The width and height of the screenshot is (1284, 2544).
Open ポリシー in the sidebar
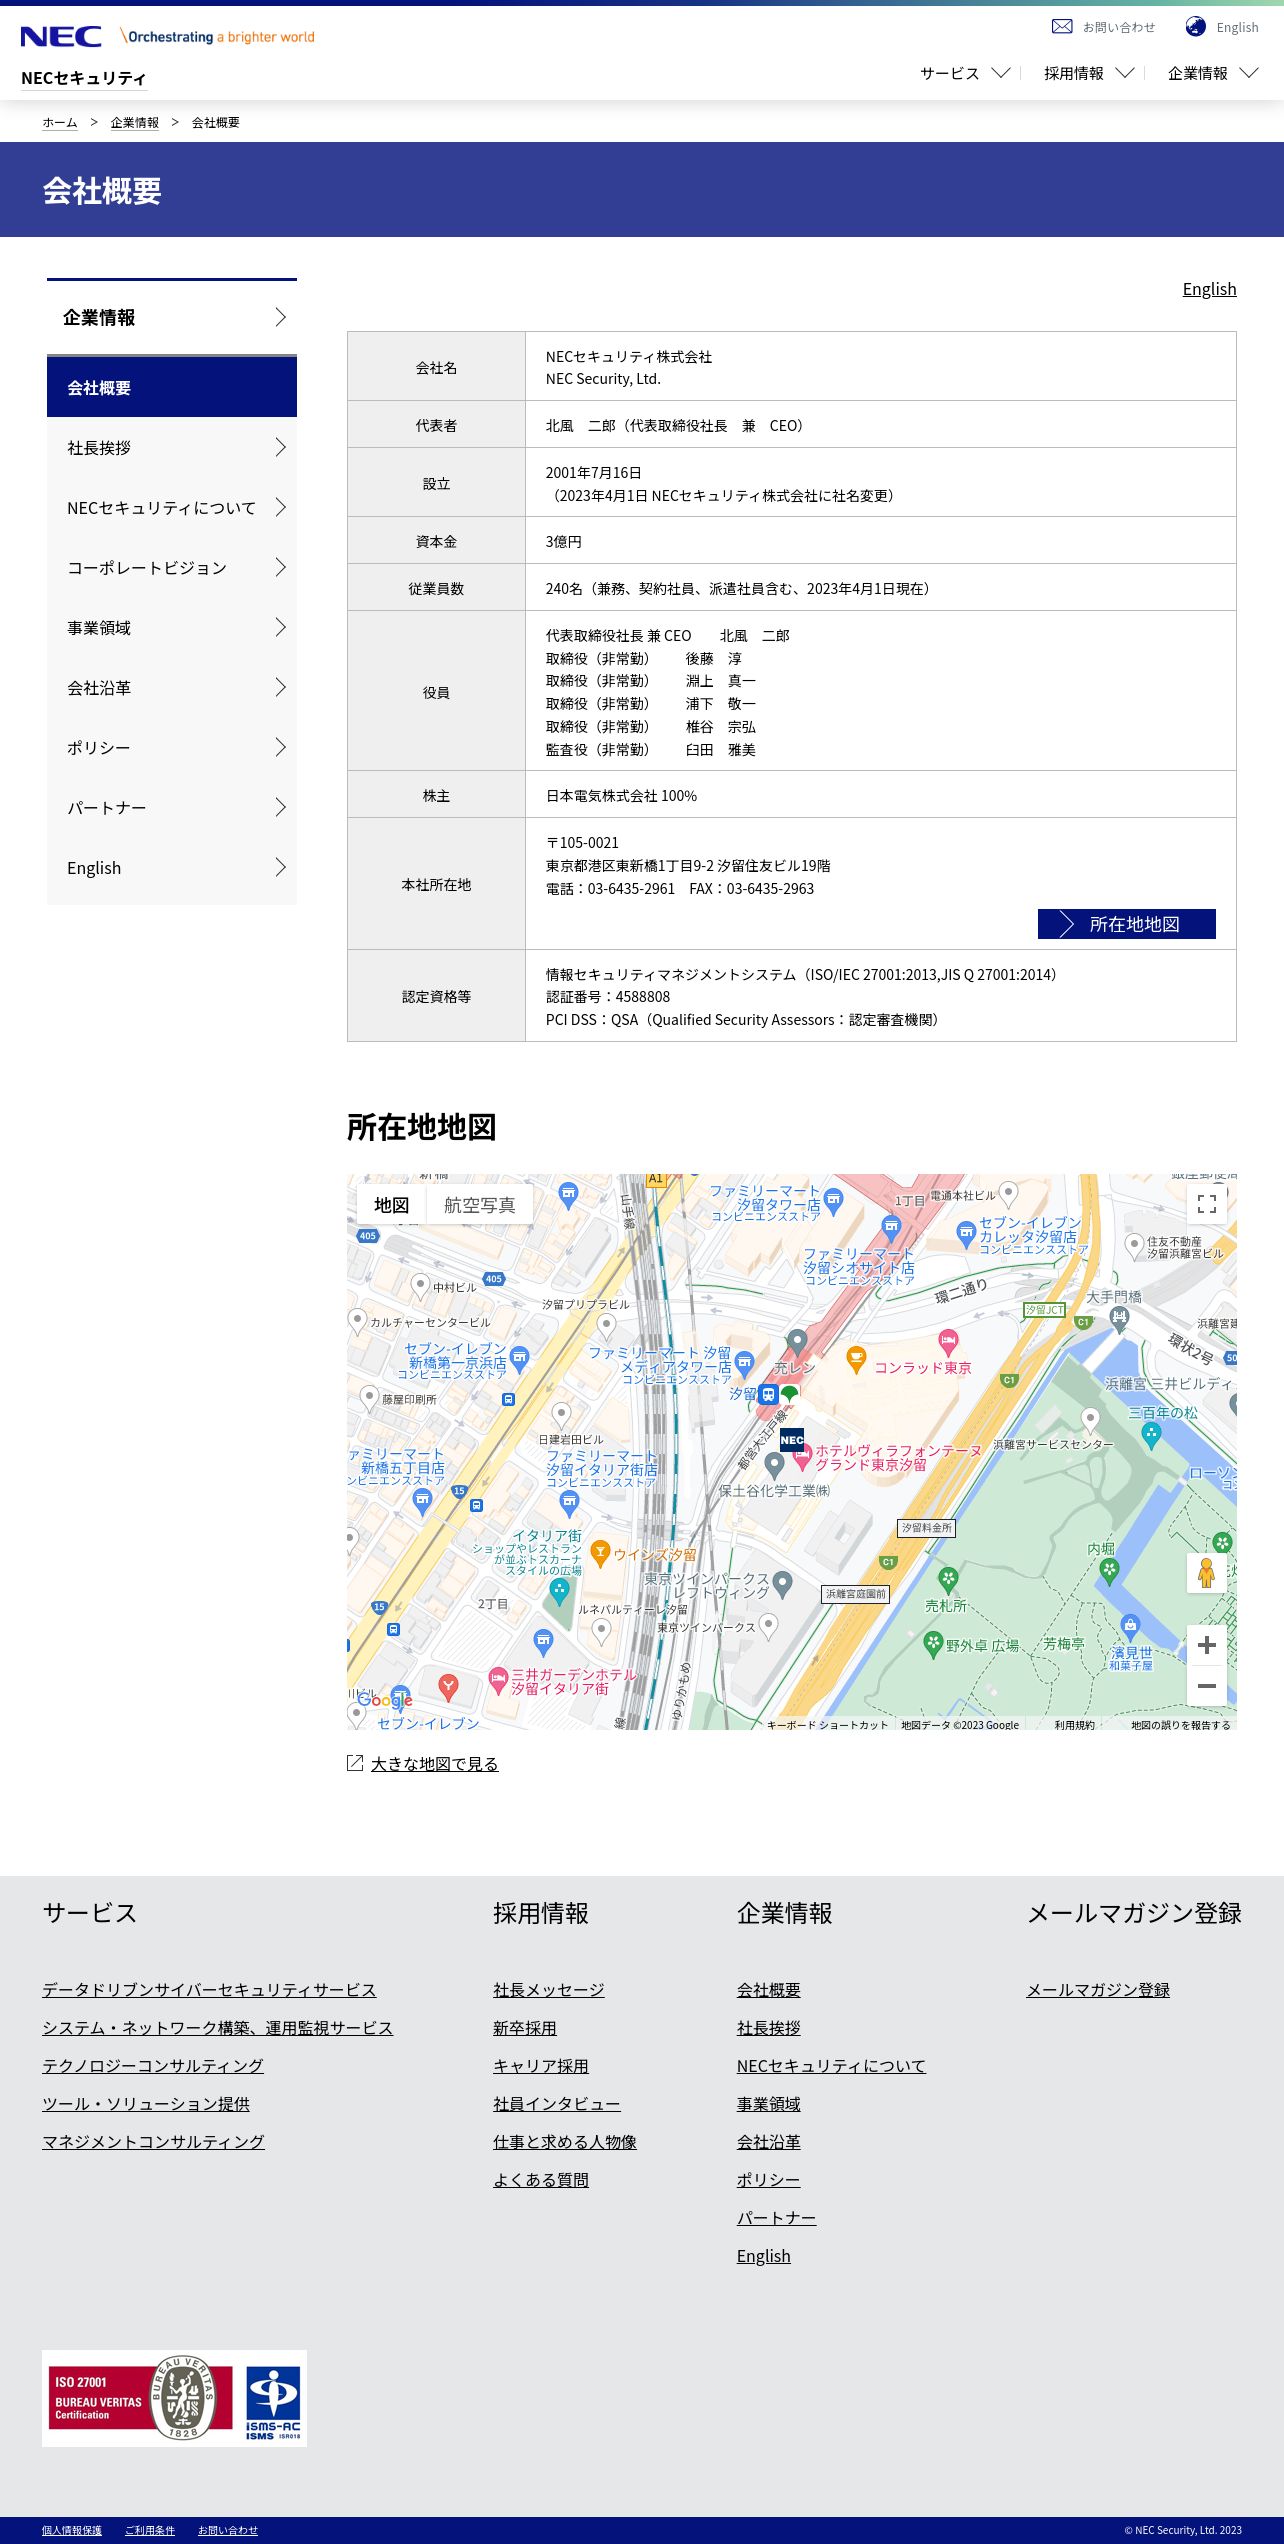coord(172,747)
